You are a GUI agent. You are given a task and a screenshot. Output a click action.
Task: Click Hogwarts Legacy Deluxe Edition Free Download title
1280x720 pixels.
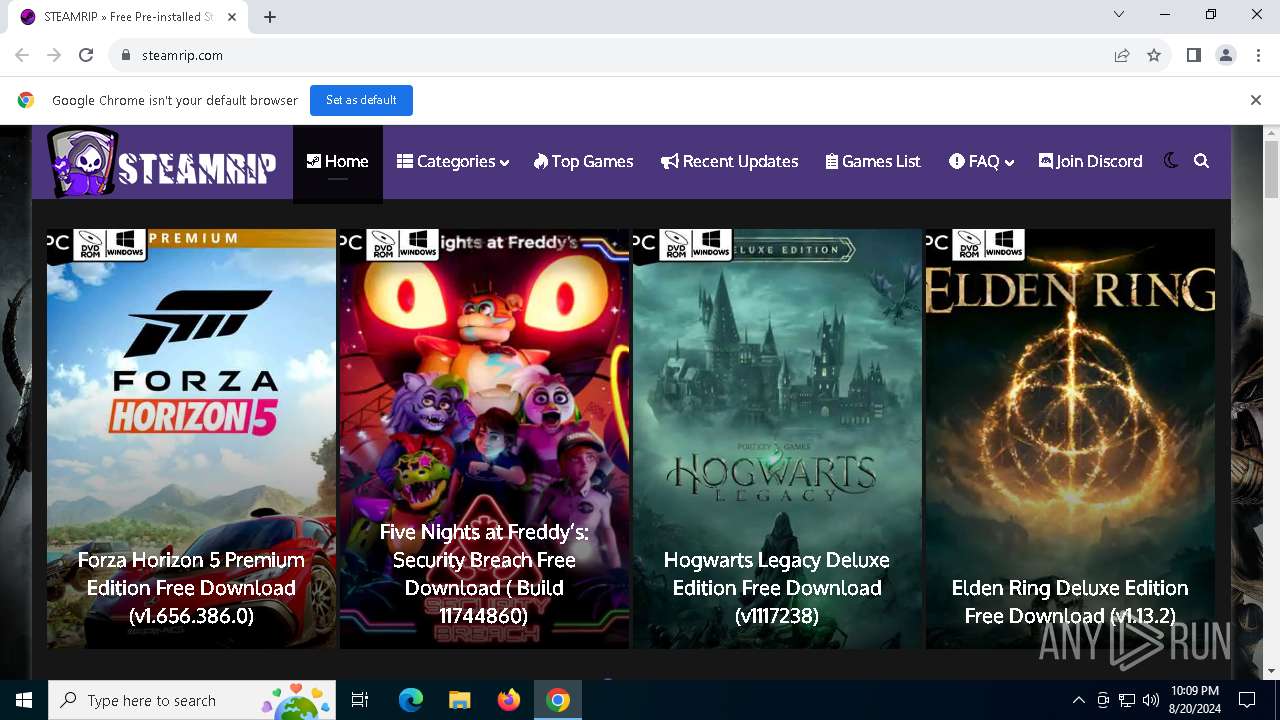(777, 588)
